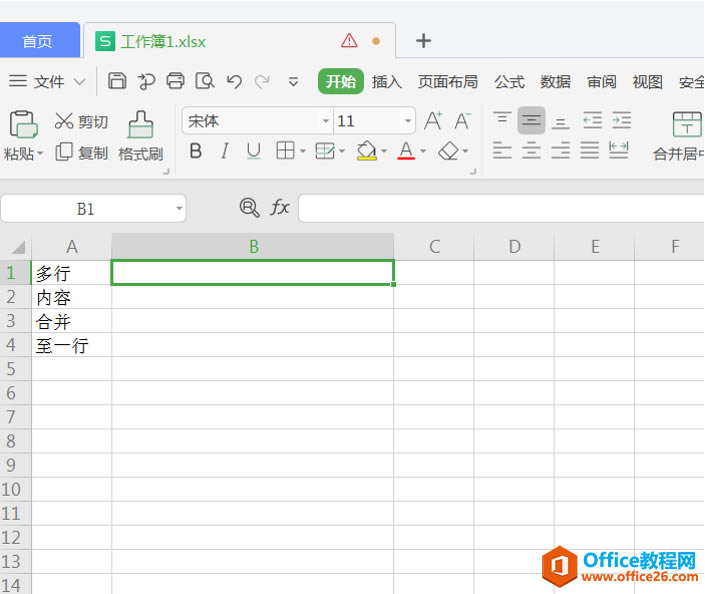Click the Paste clipboard icon
This screenshot has height=594, width=705.
coord(23,124)
